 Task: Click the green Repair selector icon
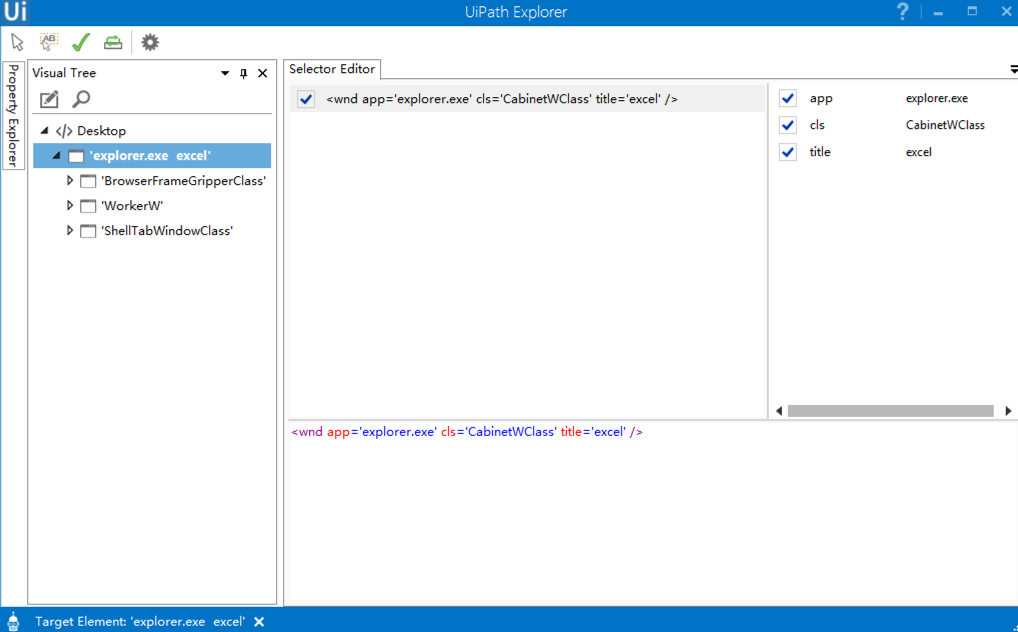pos(113,42)
